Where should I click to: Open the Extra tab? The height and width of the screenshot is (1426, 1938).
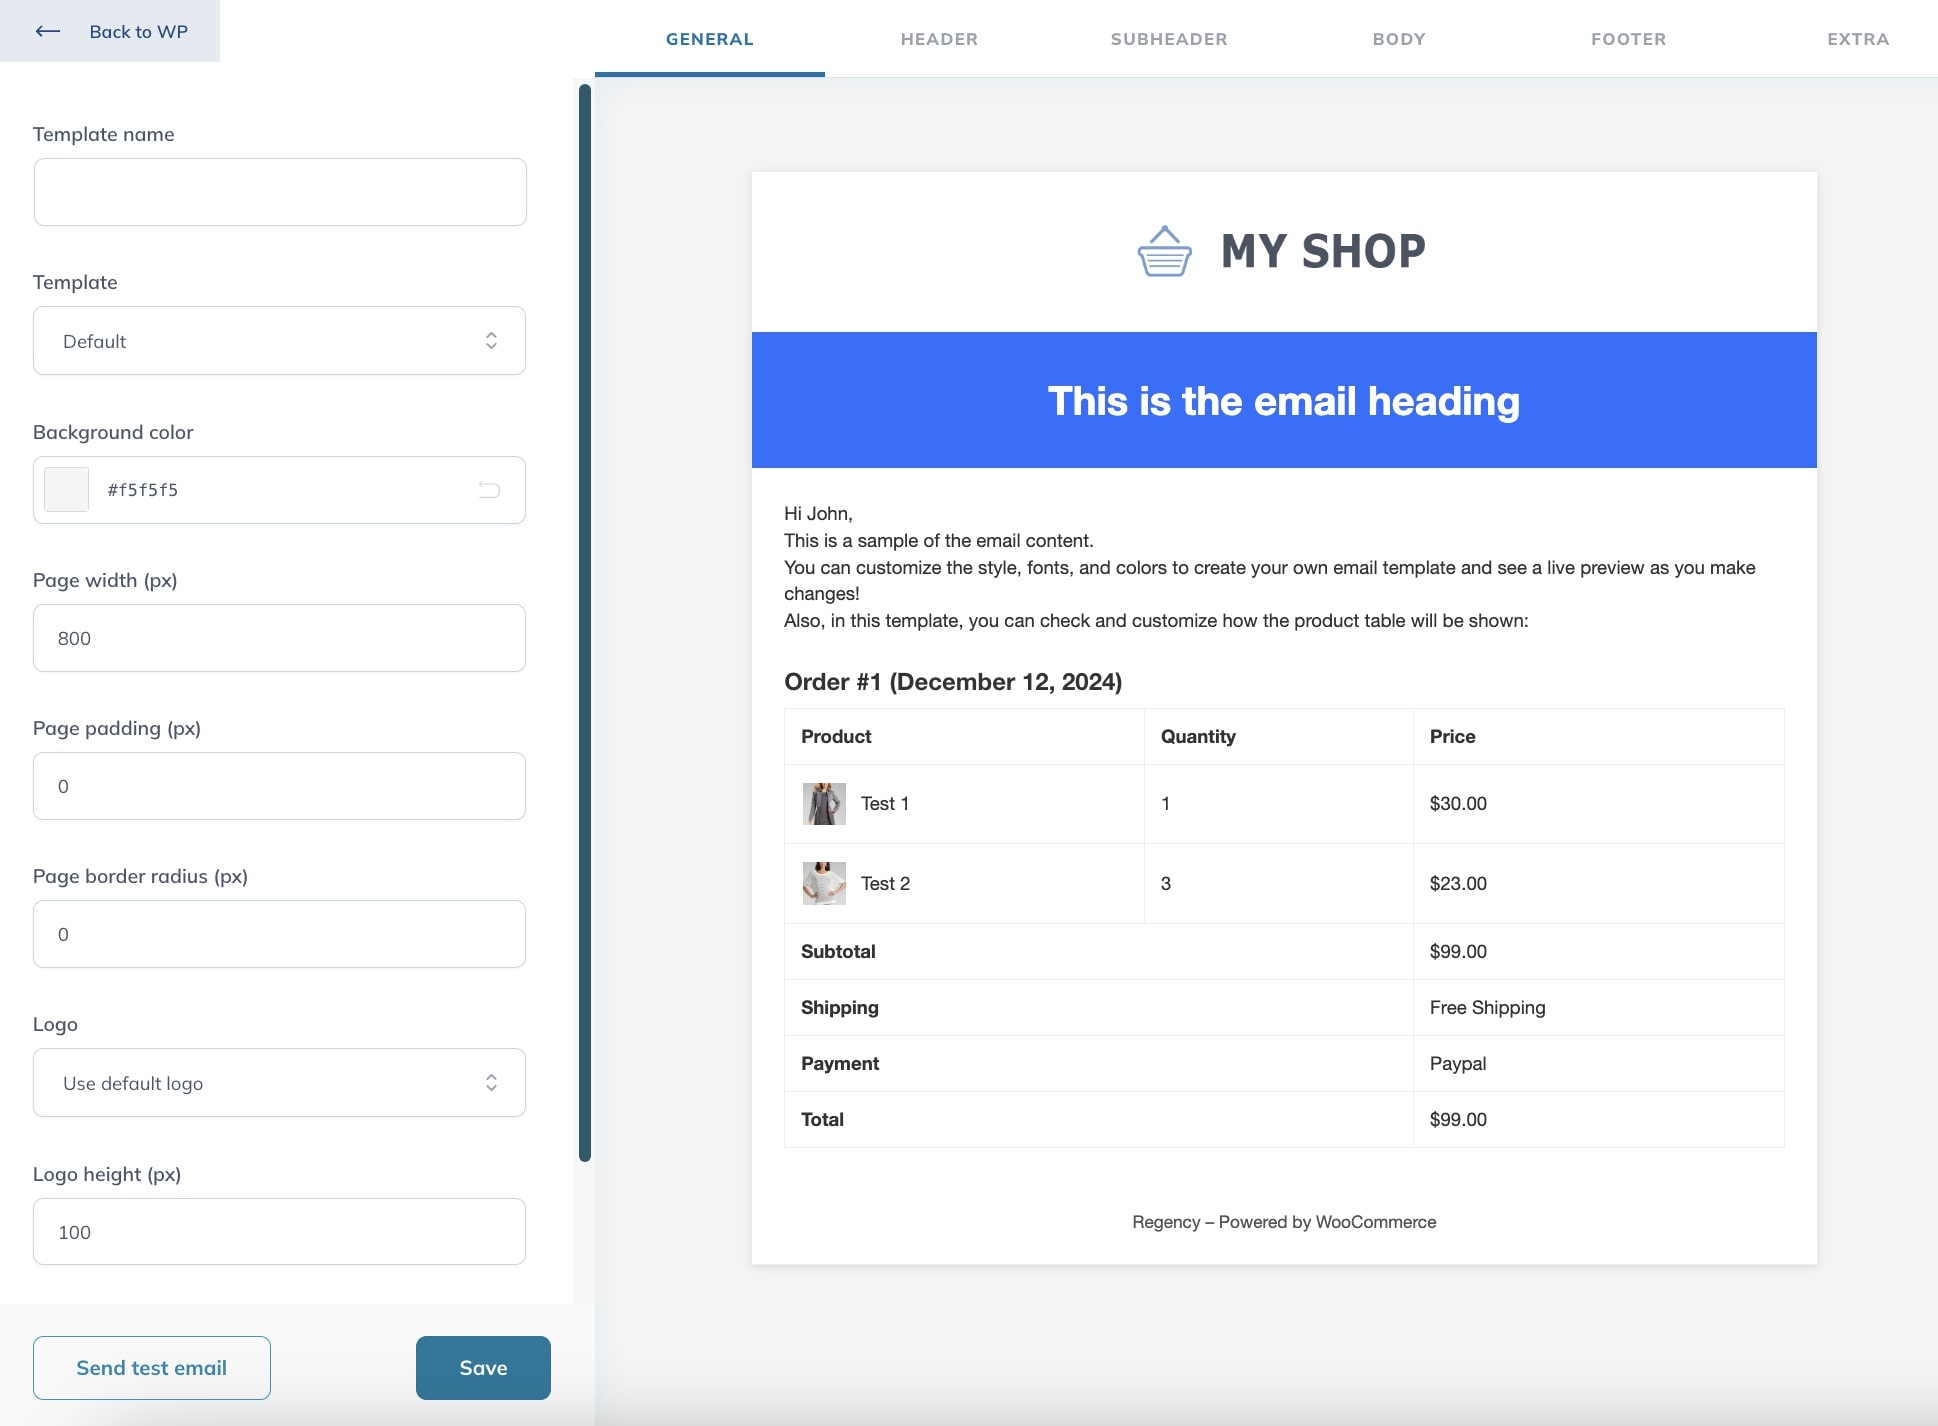[x=1857, y=39]
